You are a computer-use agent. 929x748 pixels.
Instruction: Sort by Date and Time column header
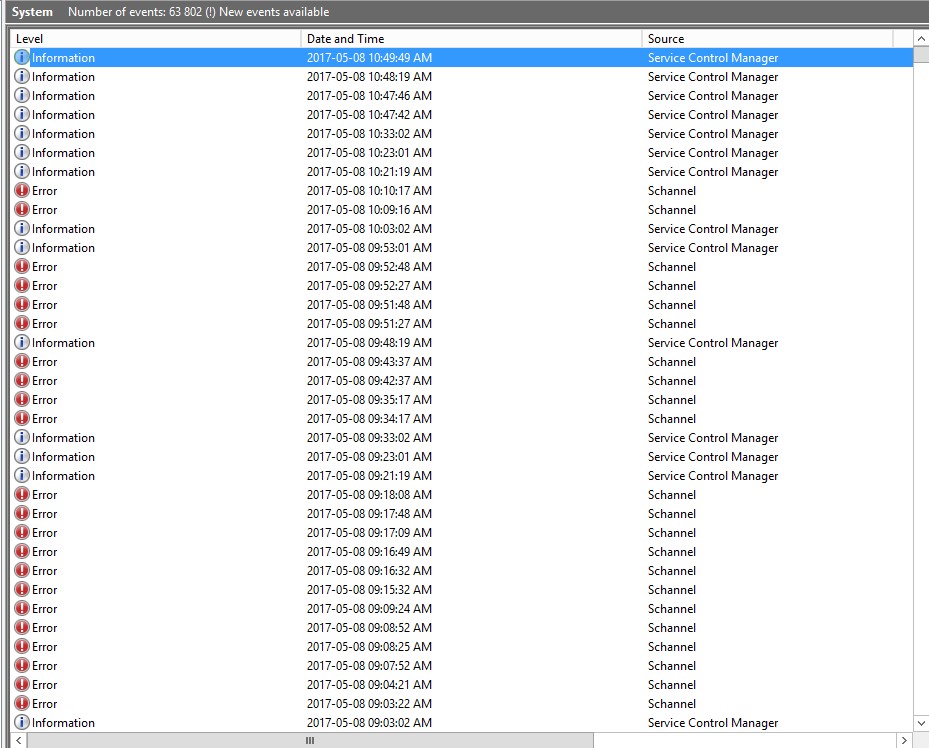coord(471,38)
